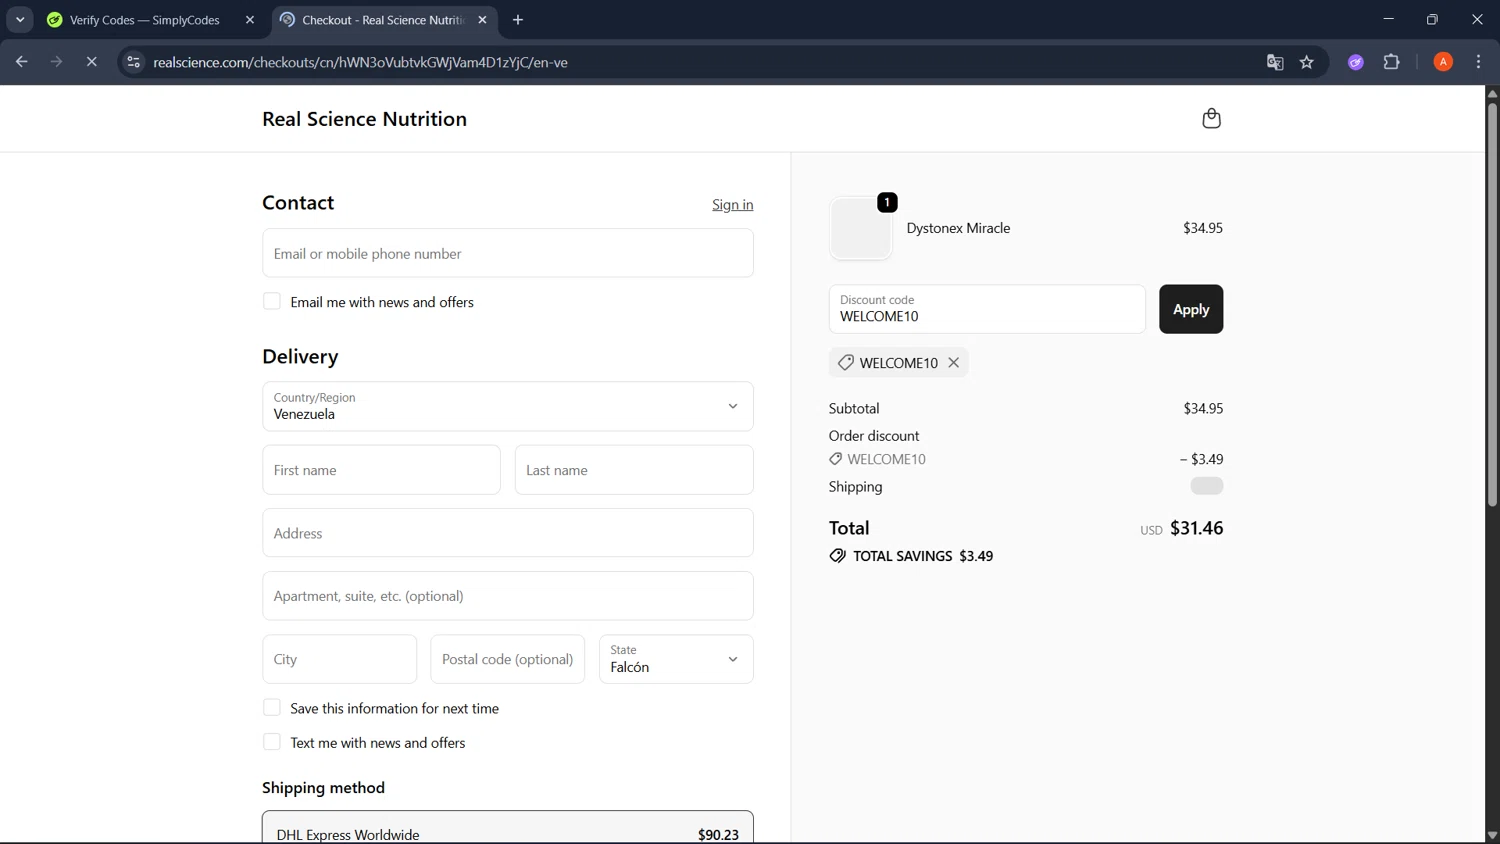Click the Discount code input field
Screen dimensions: 1500x844
tap(987, 309)
